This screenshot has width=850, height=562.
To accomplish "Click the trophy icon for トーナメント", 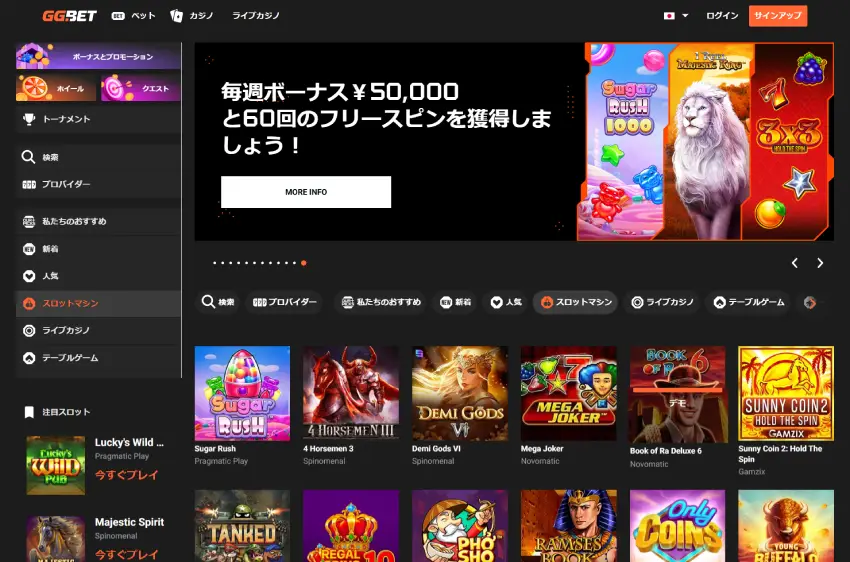I will point(29,119).
